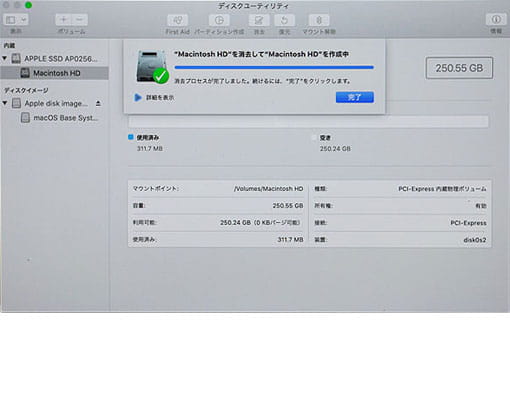Select APPLE SSD AP0256 in sidebar
Image resolution: width=510 pixels, height=397 pixels.
[61, 59]
